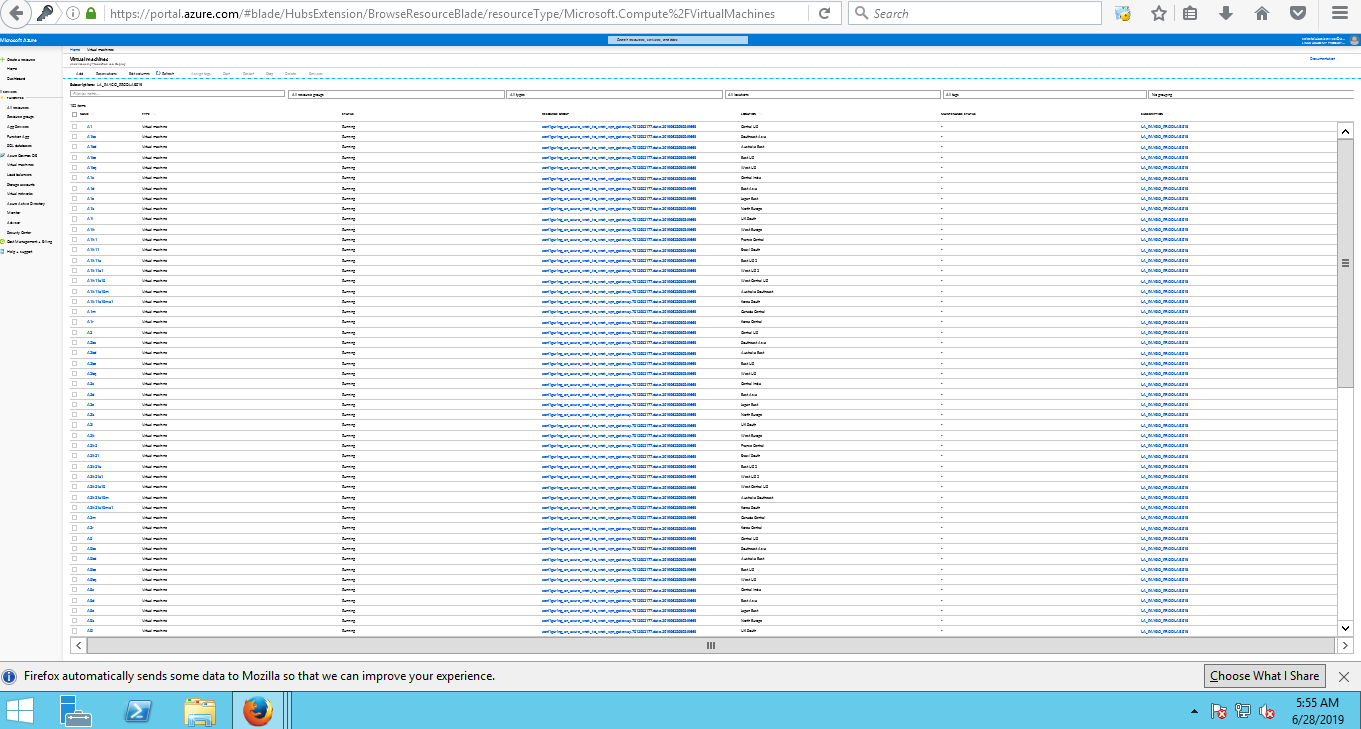Reload the page with the refresh icon
This screenshot has height=729, width=1361.
pyautogui.click(x=824, y=14)
